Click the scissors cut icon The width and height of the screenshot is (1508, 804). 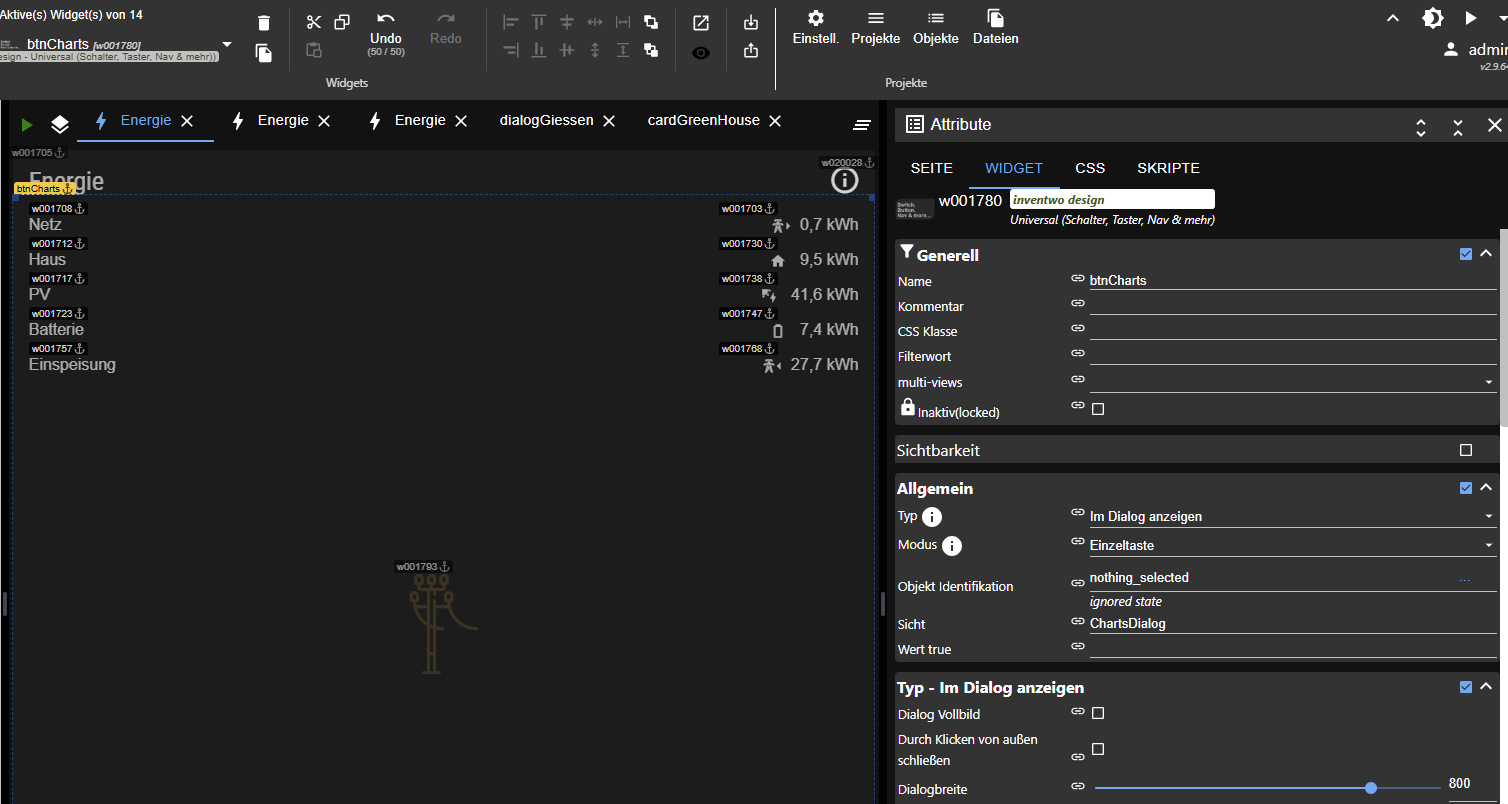point(314,22)
